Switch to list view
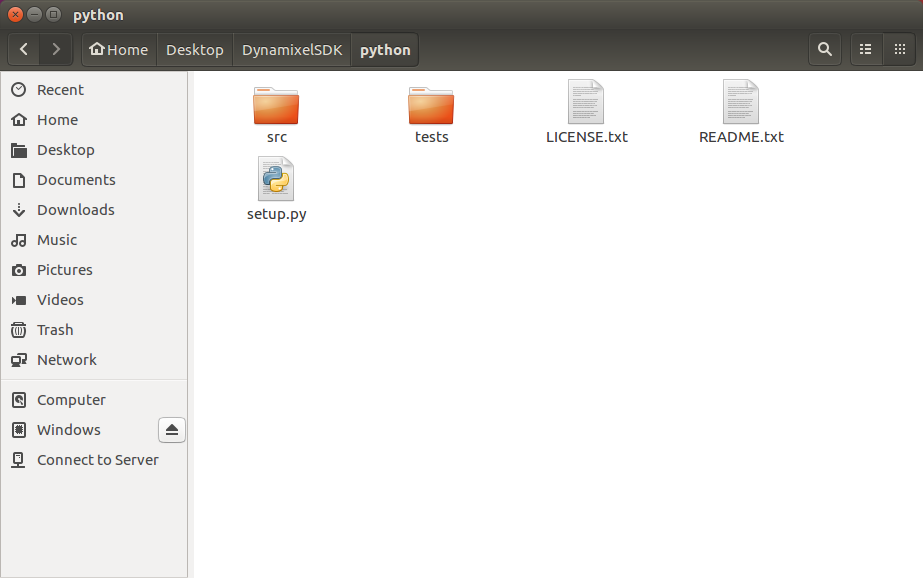Screen dimensions: 923x578 point(866,49)
